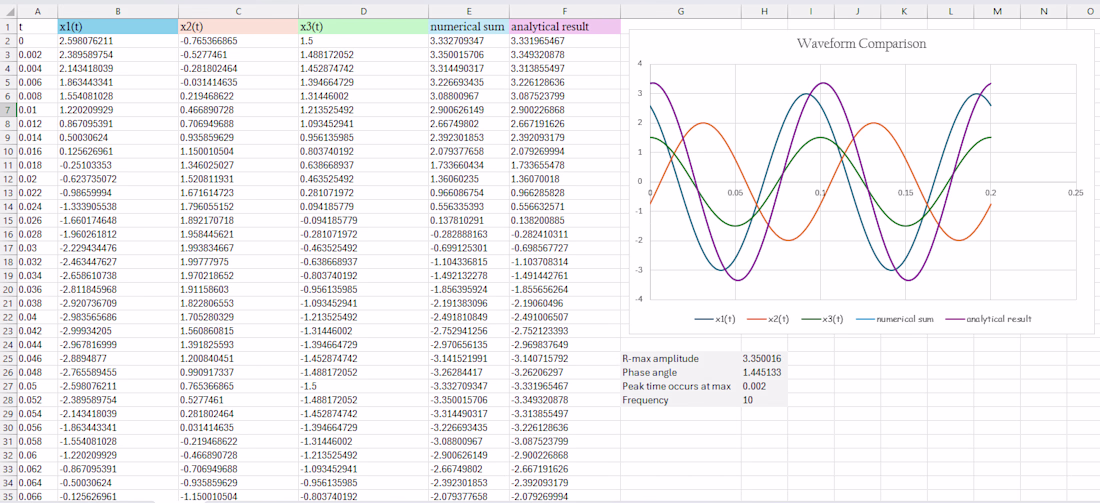Select column E header
The width and height of the screenshot is (1100, 503).
pyautogui.click(x=469, y=11)
